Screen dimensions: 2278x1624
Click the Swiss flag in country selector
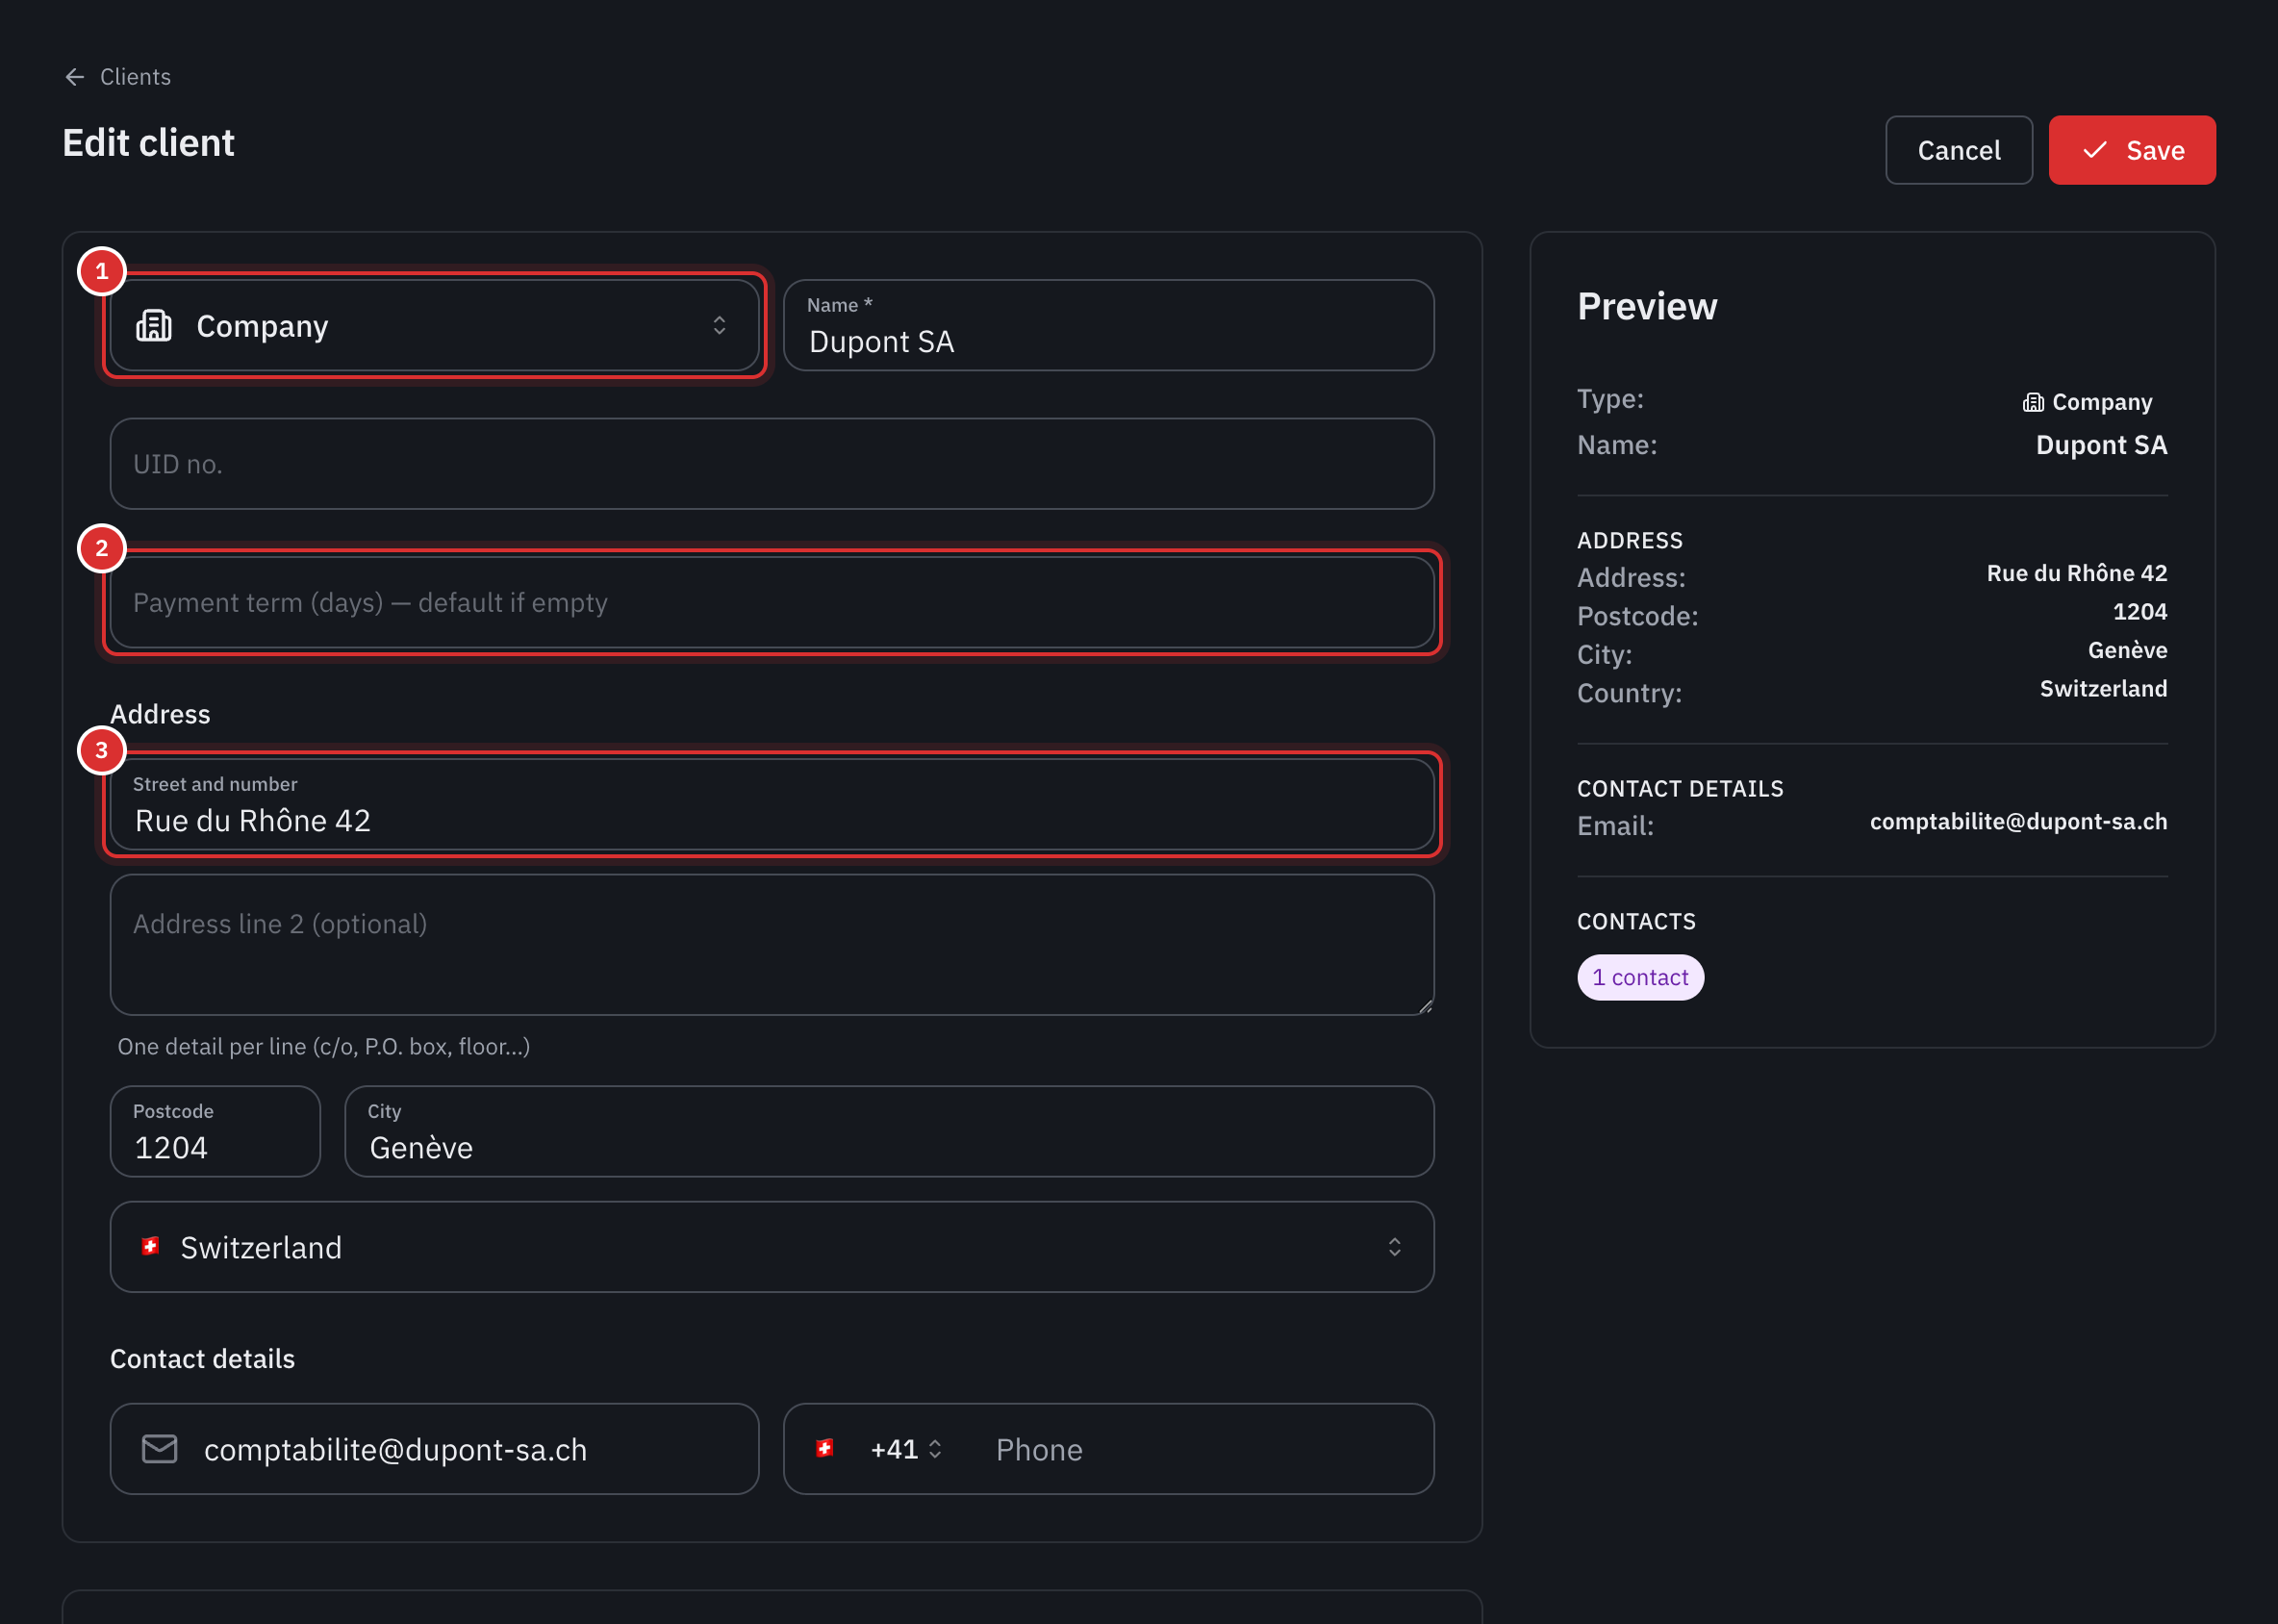click(x=151, y=1246)
